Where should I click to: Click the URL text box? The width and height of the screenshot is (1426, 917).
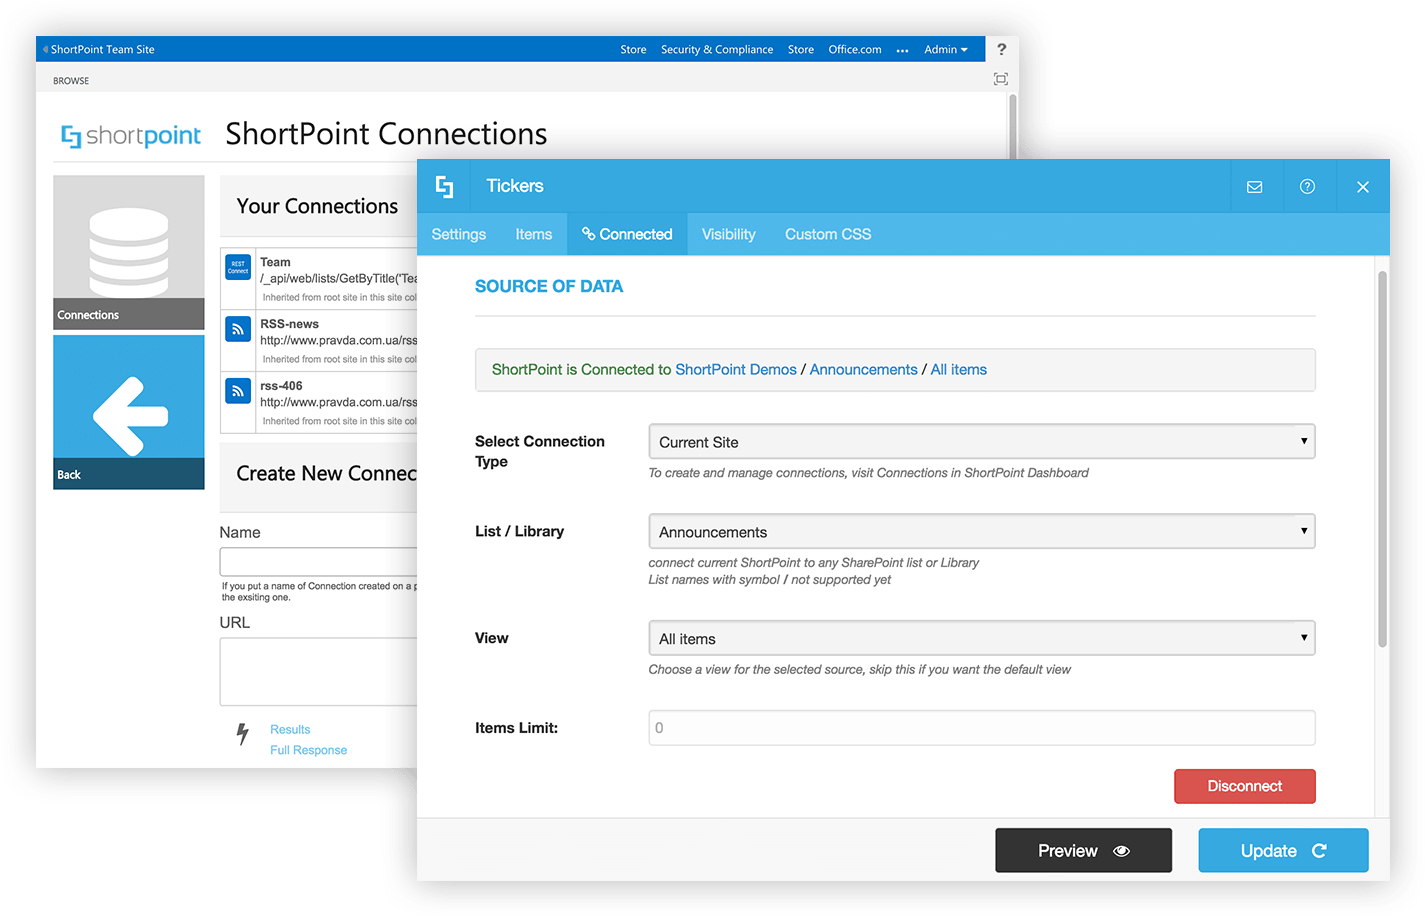click(x=319, y=672)
